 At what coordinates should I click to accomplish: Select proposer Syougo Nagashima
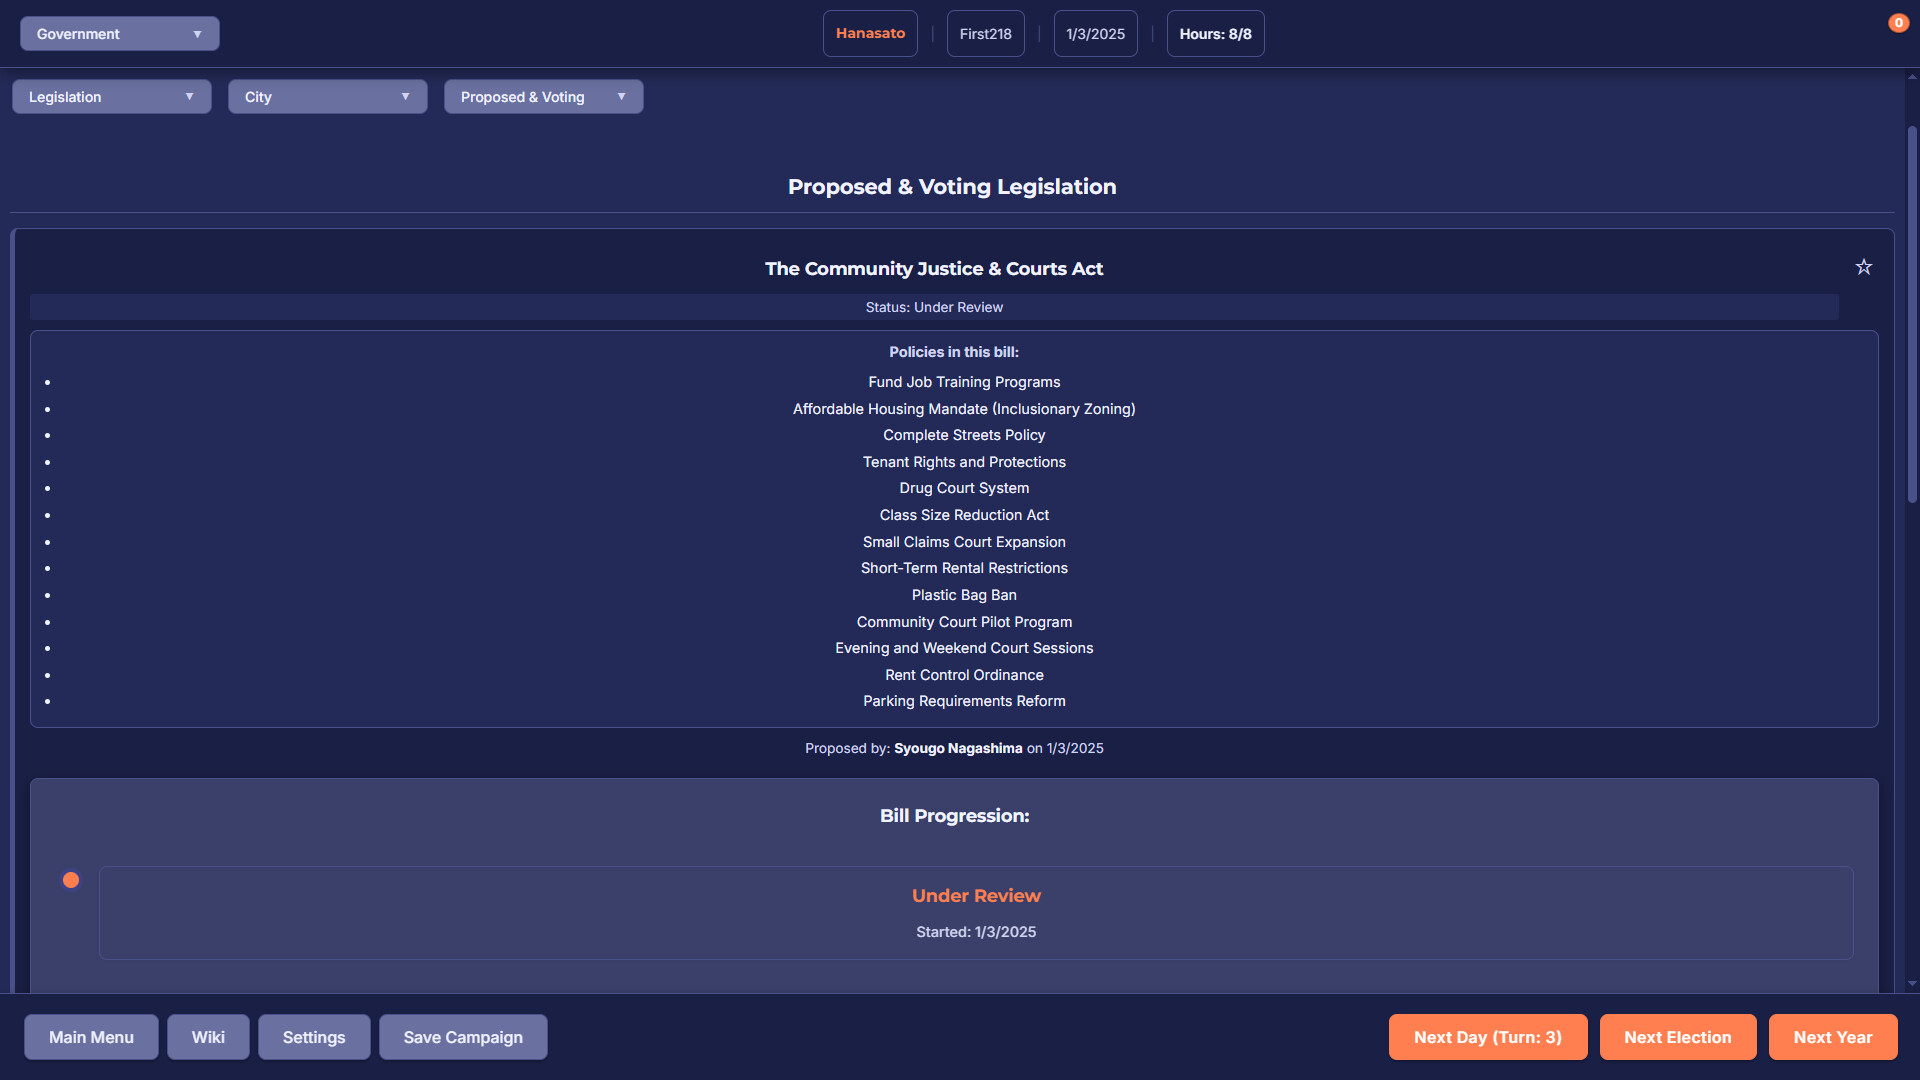point(957,747)
